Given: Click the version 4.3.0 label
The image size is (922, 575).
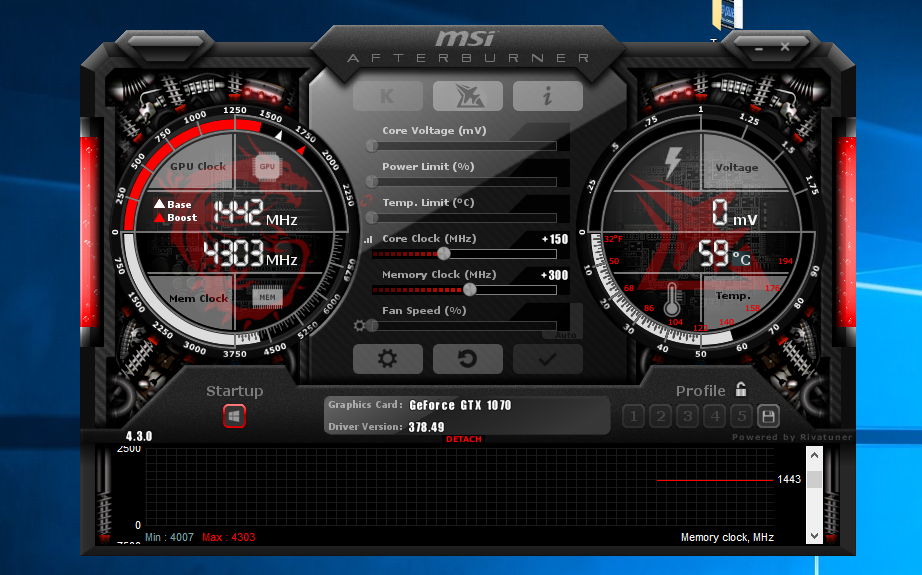Looking at the screenshot, I should (x=139, y=436).
